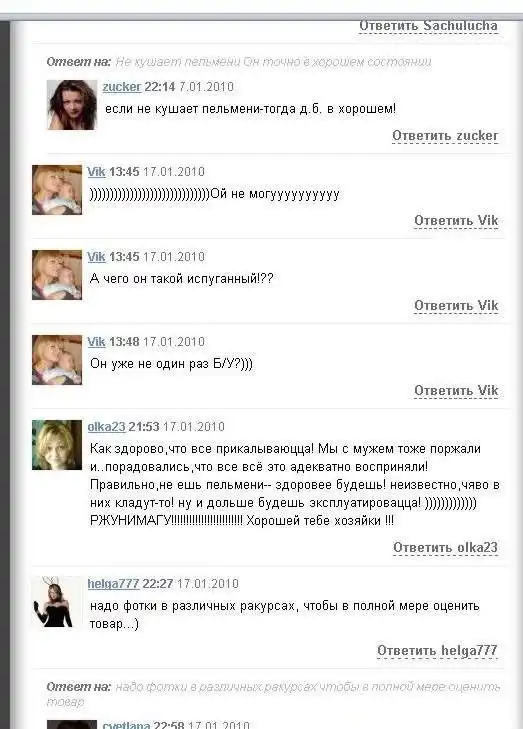Open zucker's avatar photo
Screen dimensions: 523x729
72,105
